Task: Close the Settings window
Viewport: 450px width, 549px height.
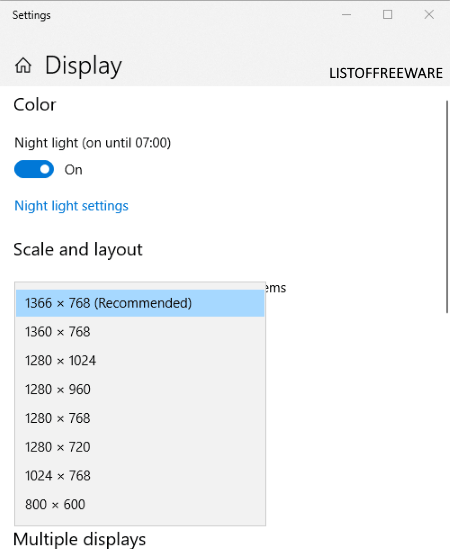Action: click(x=429, y=15)
